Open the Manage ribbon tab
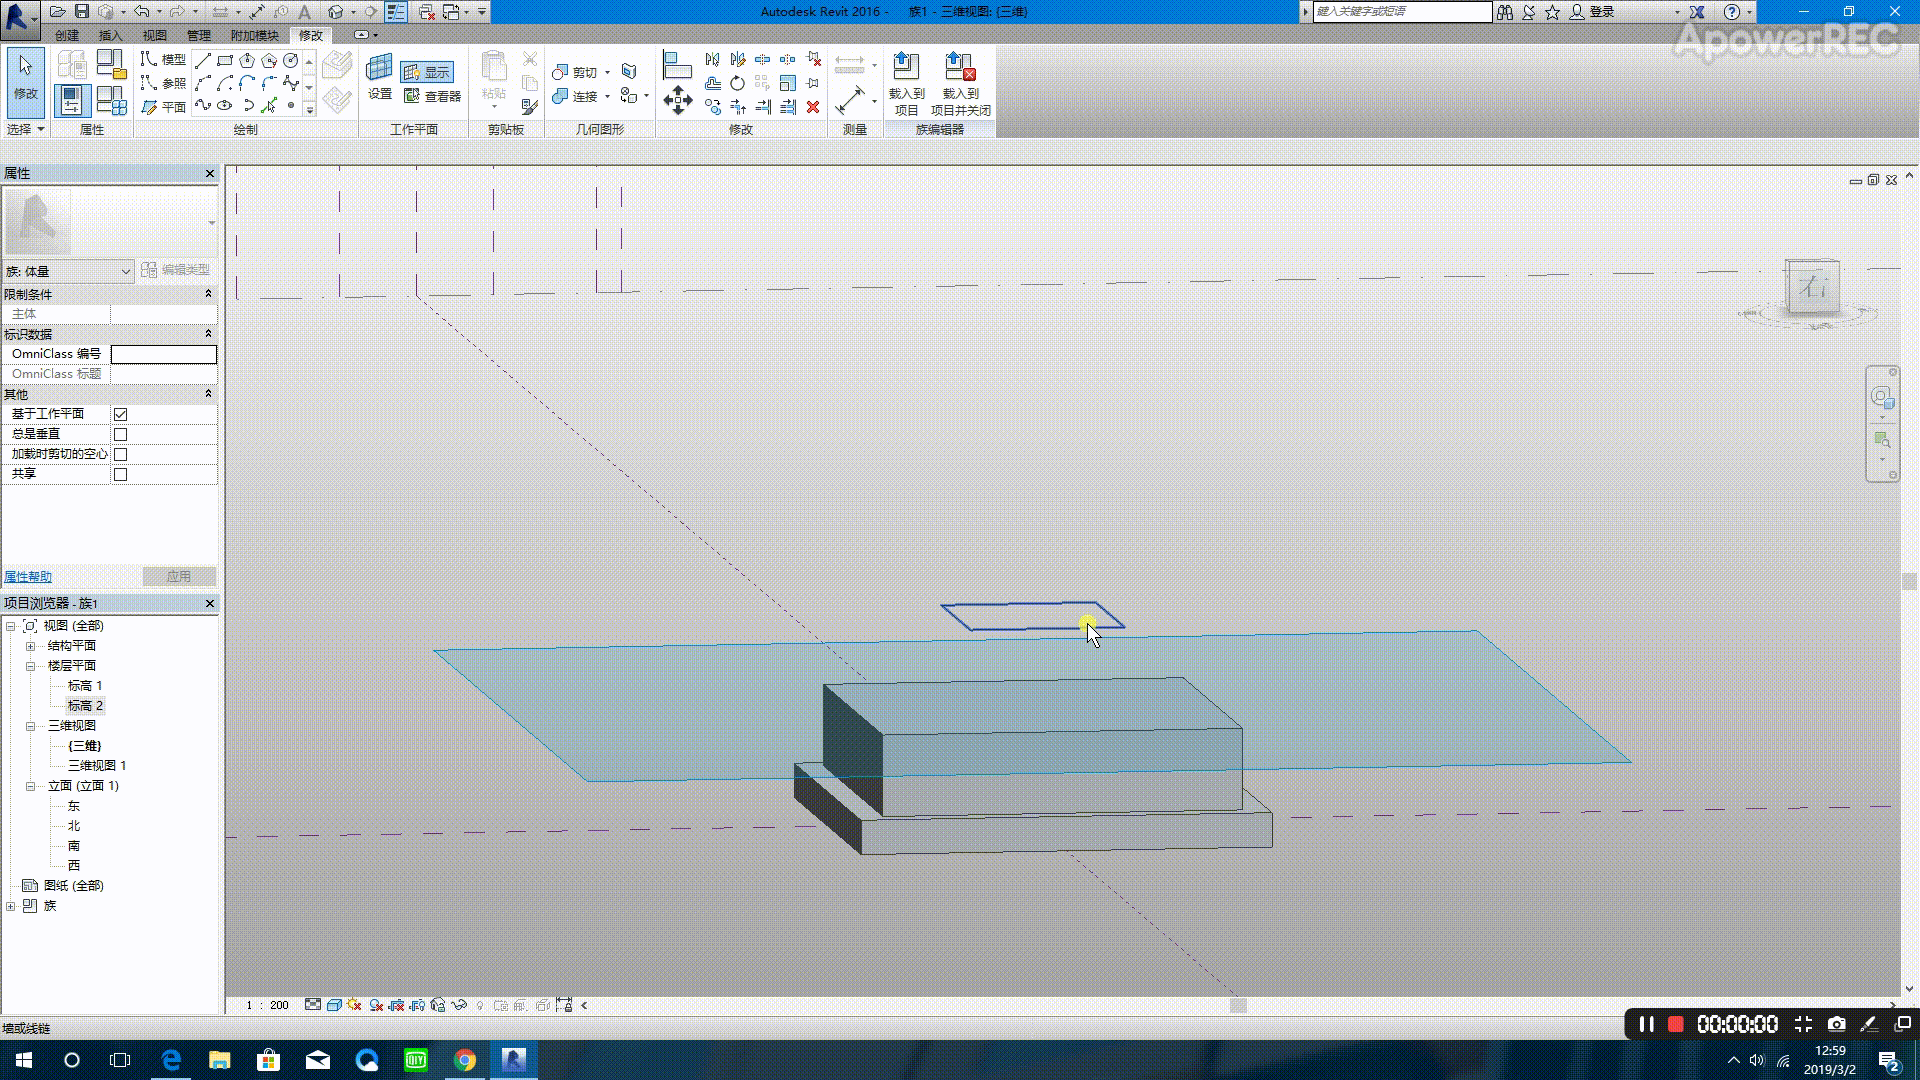The width and height of the screenshot is (1920, 1080). 198,35
